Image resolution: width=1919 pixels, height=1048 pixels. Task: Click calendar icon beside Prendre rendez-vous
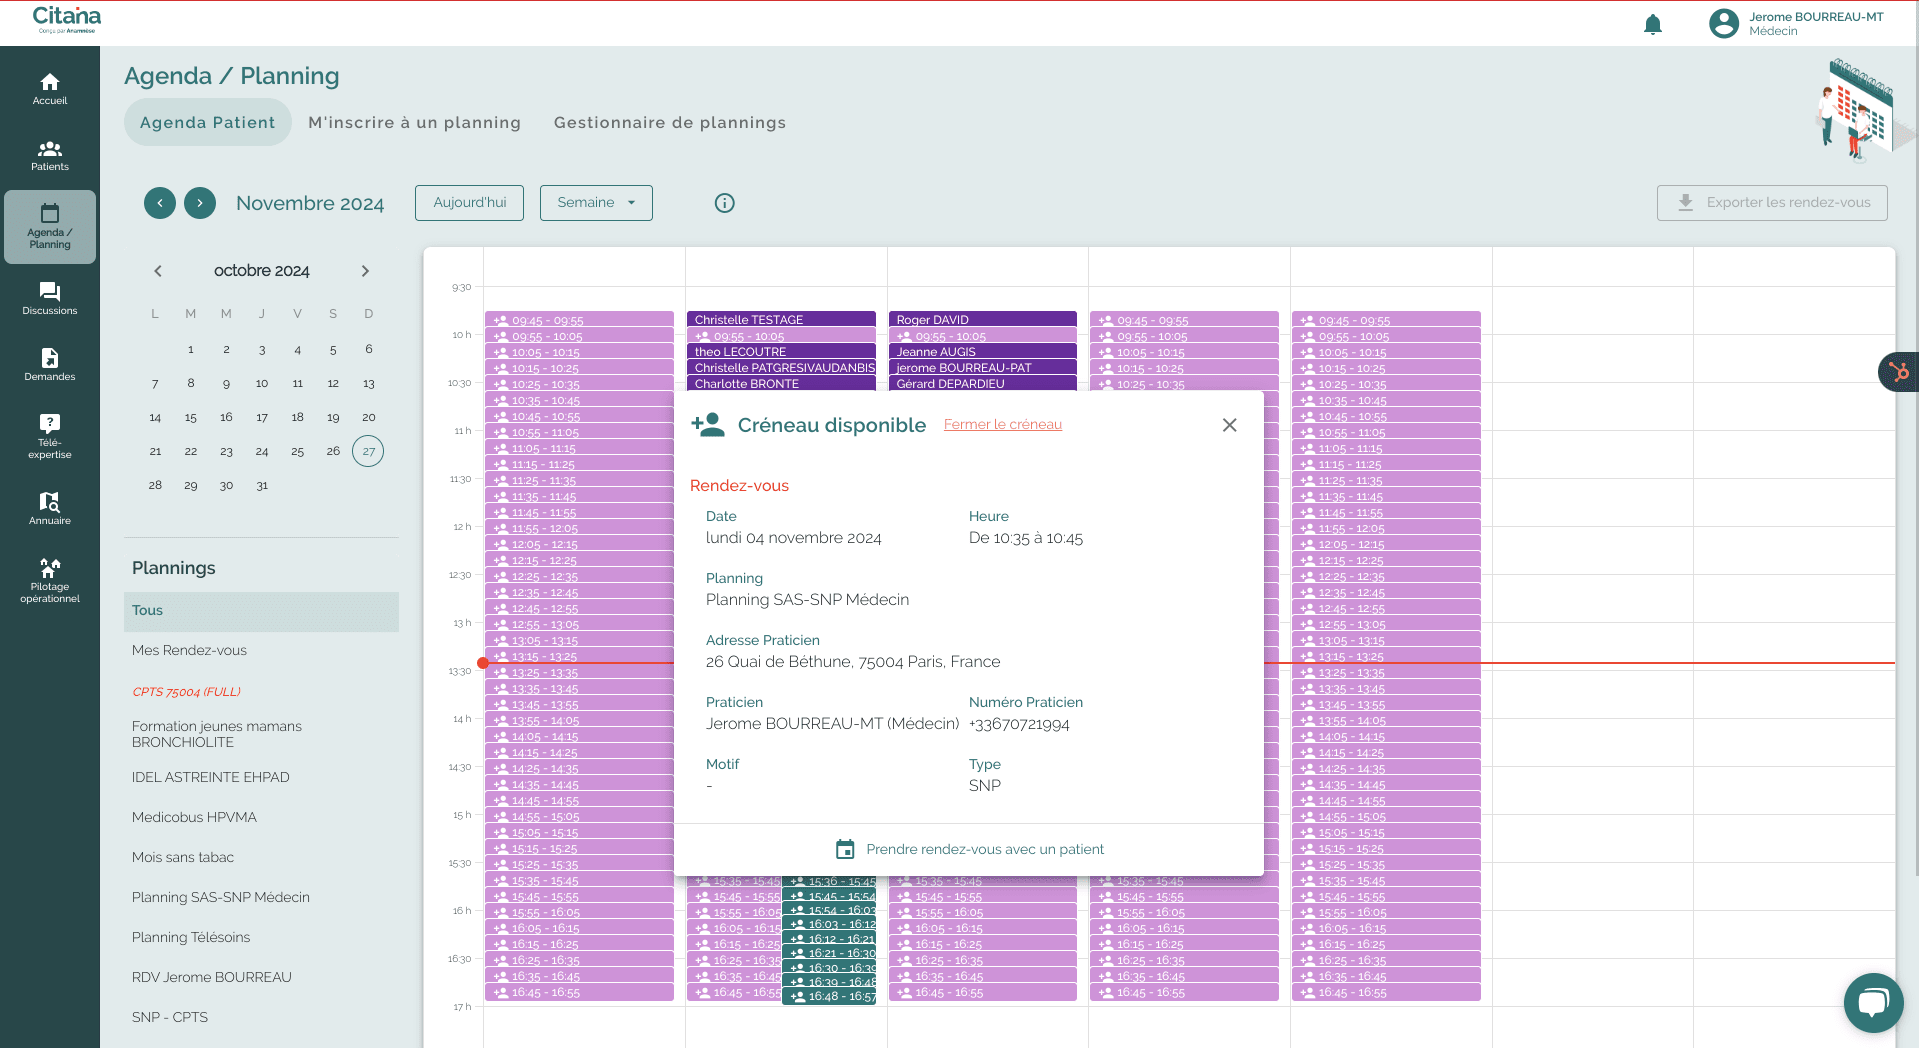(x=845, y=849)
